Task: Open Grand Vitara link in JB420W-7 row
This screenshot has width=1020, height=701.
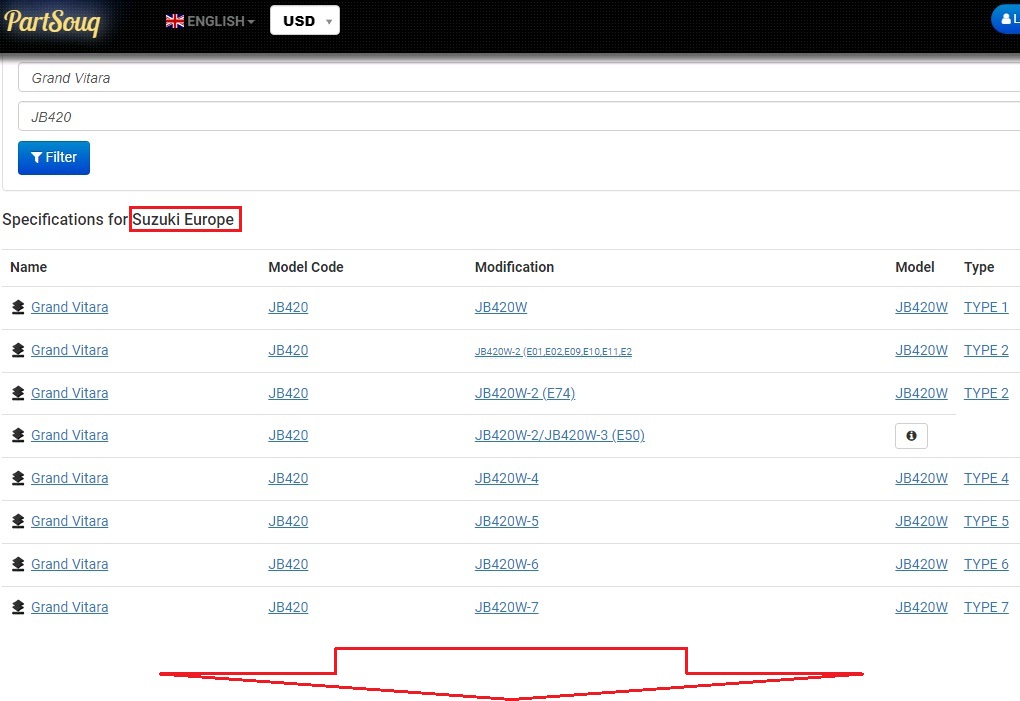Action: coord(70,607)
